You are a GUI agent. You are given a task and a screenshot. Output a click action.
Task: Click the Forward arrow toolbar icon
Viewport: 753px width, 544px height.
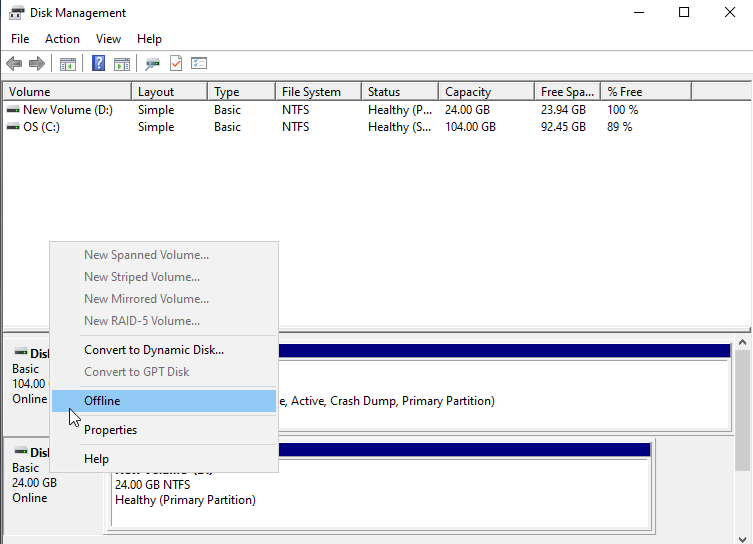37,64
